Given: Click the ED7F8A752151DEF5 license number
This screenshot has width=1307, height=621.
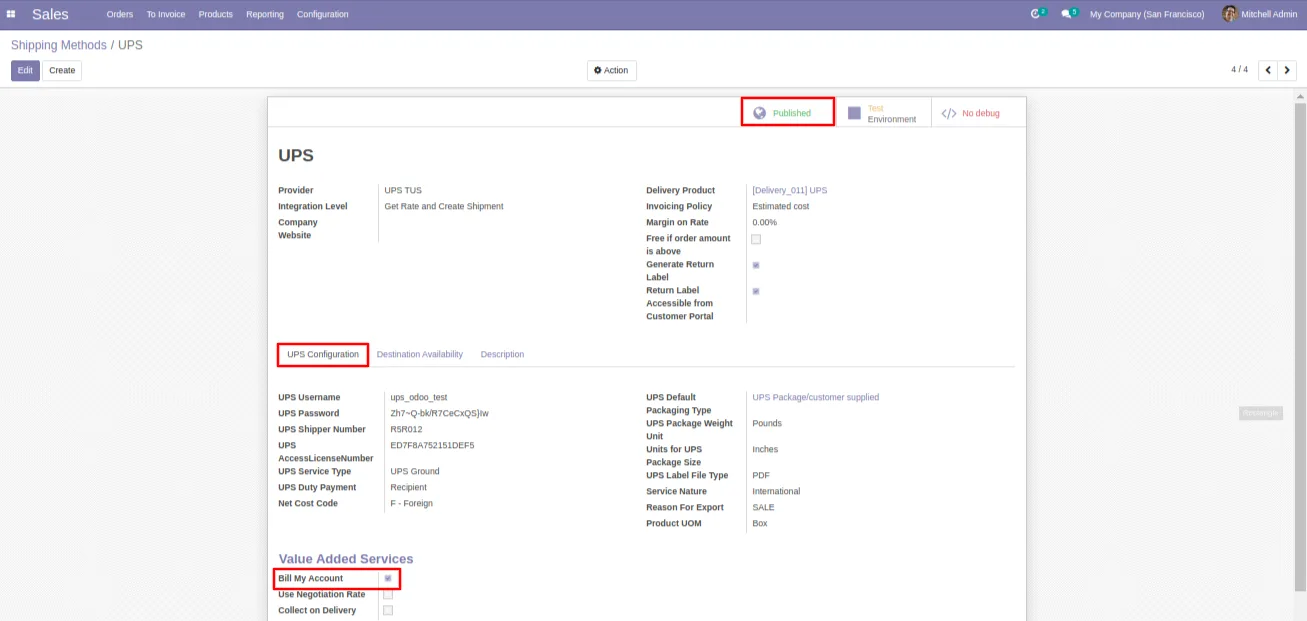Looking at the screenshot, I should 432,445.
